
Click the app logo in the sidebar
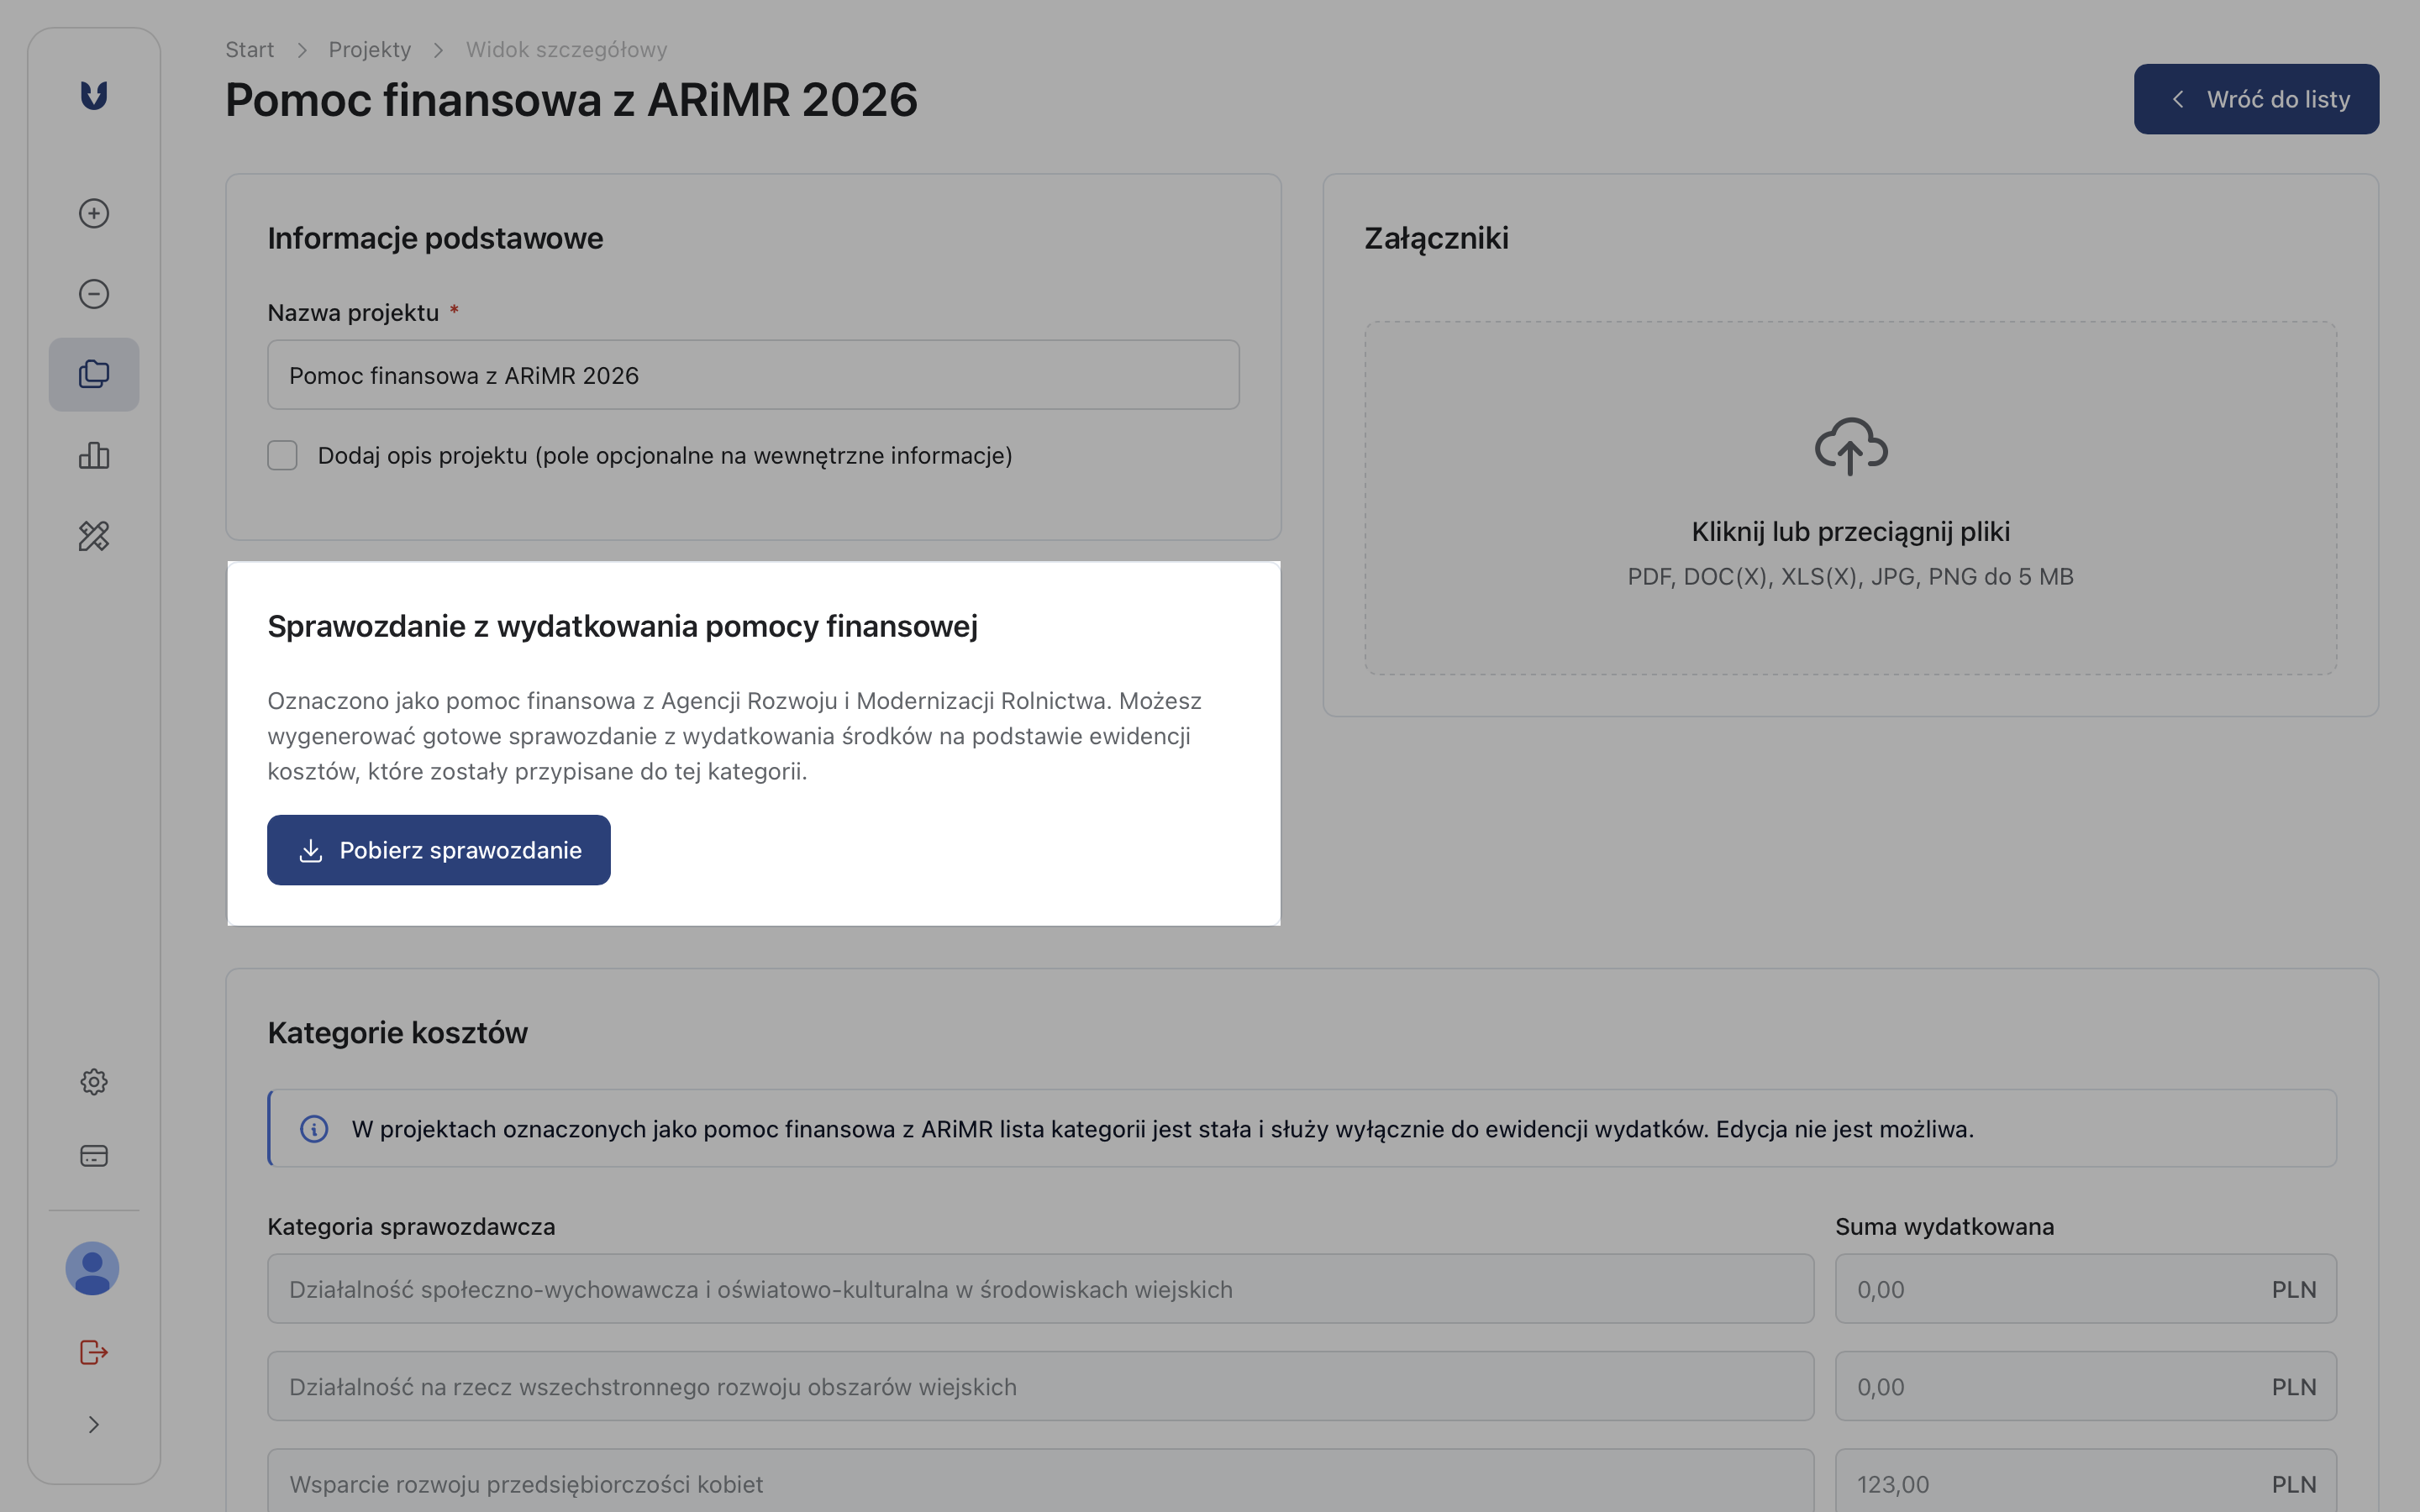click(x=94, y=96)
